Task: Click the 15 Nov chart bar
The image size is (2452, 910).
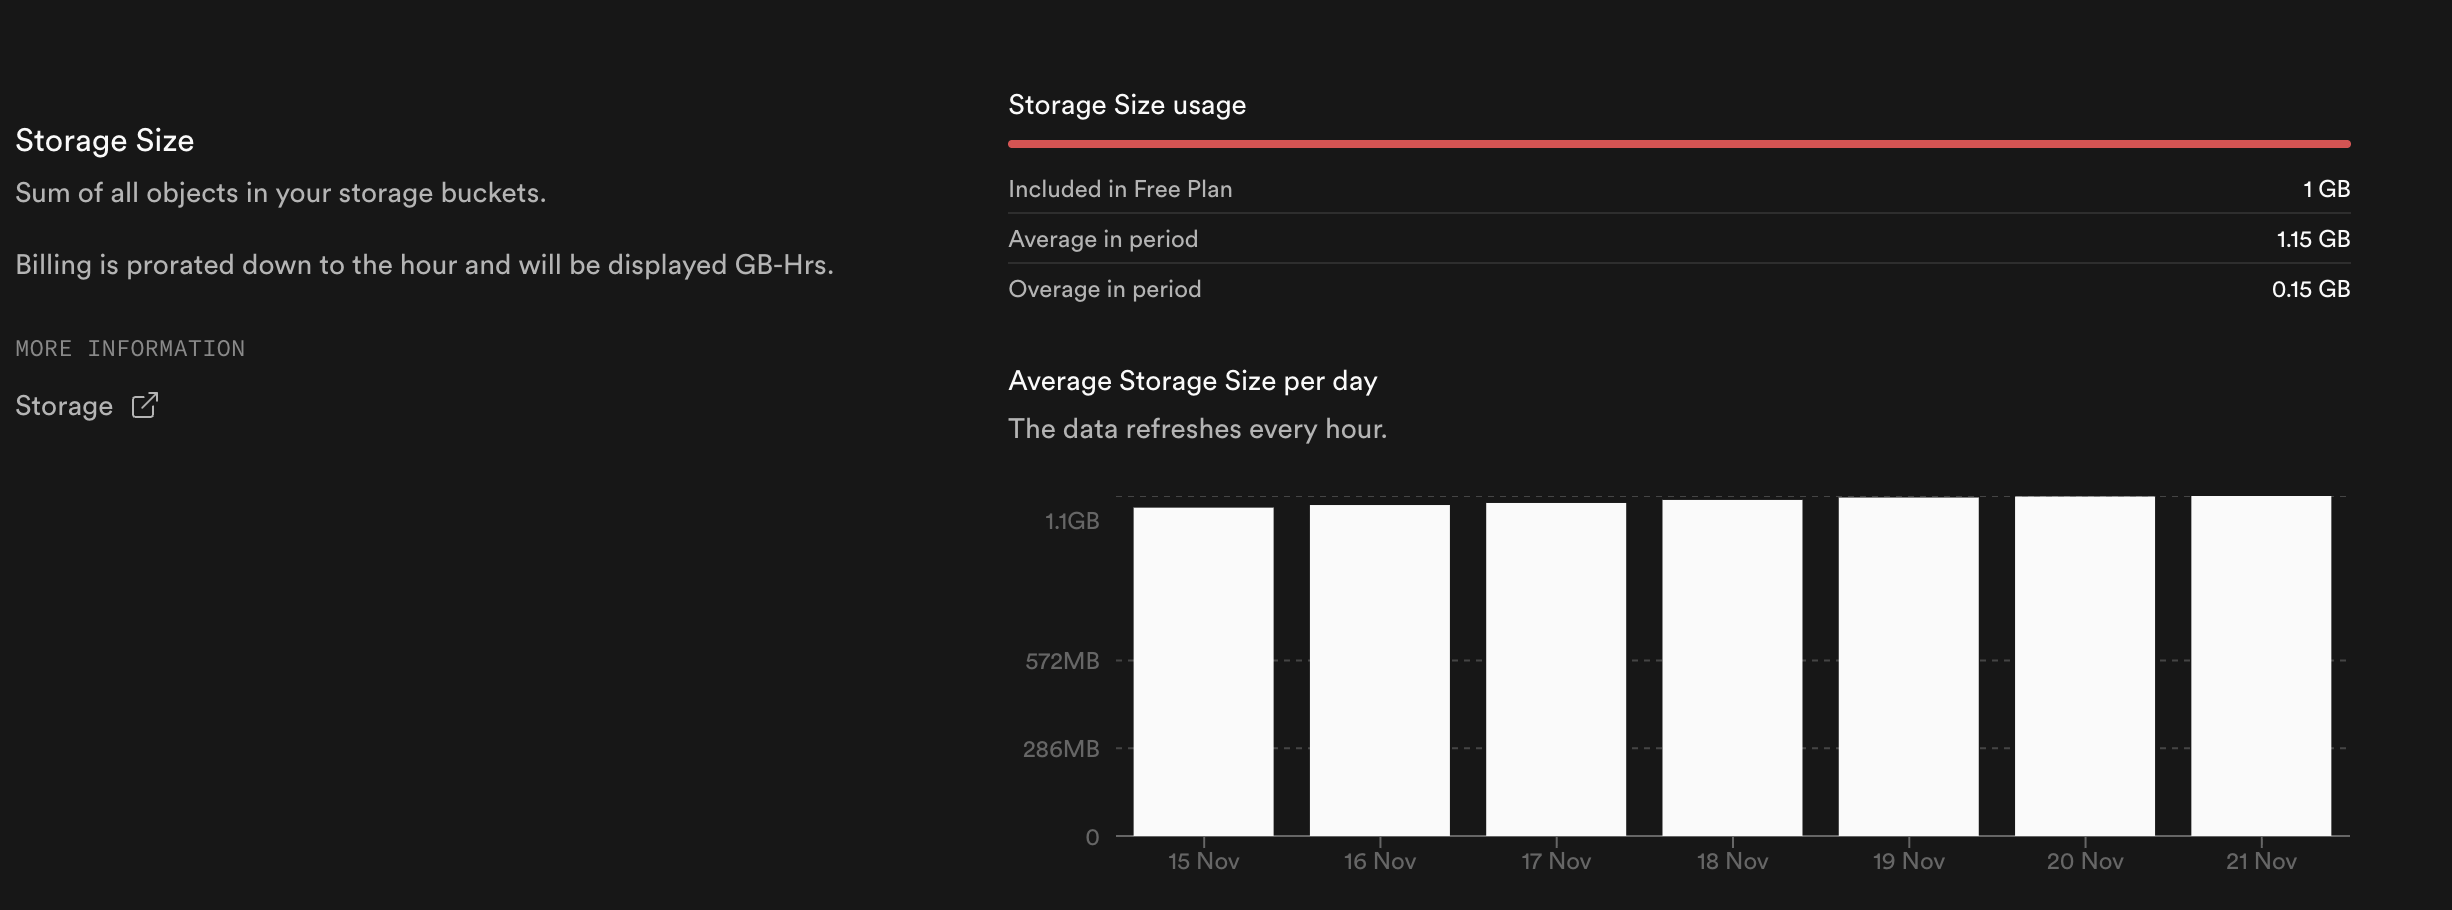Action: coord(1203,670)
